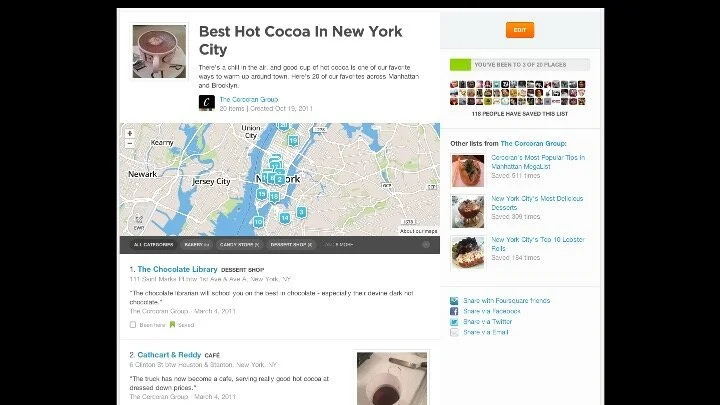Viewport: 720px width, 405px height.
Task: Click the Facebook share icon
Action: pos(454,311)
